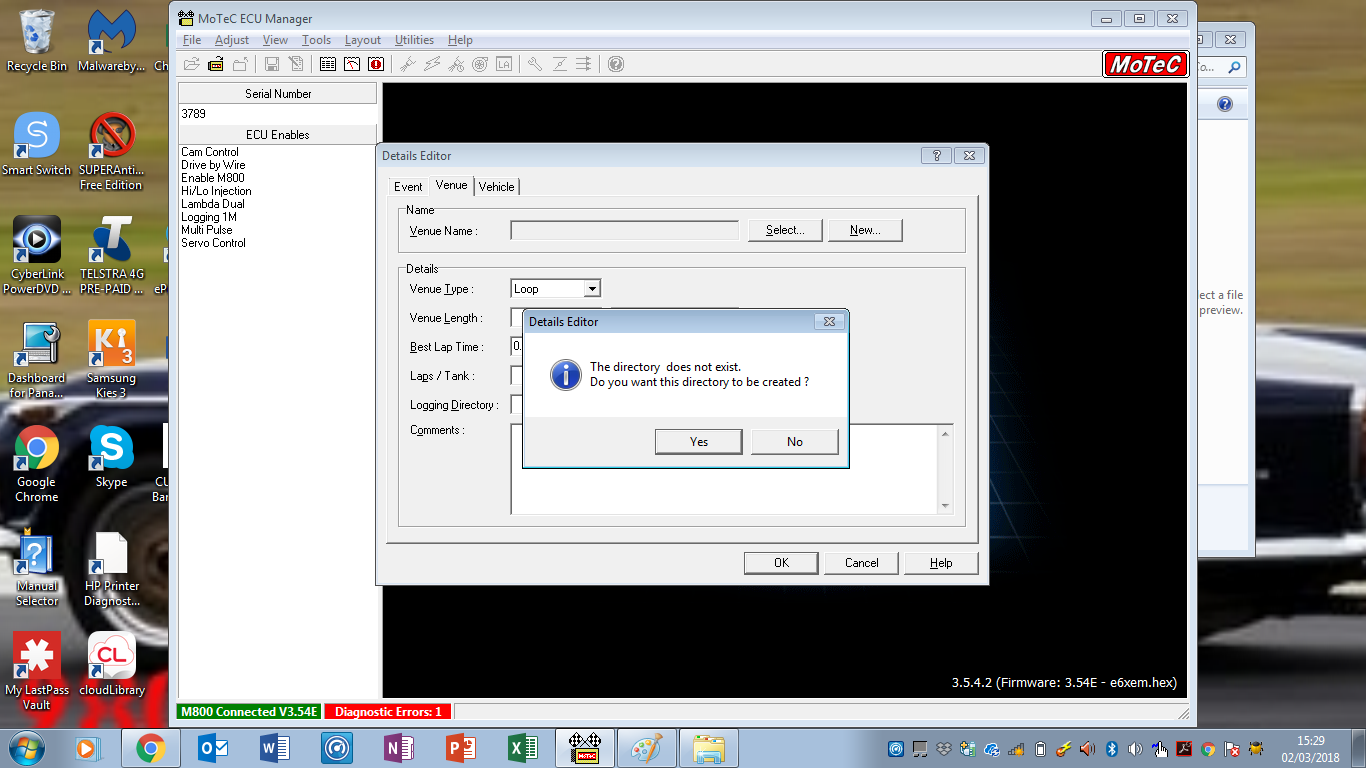This screenshot has width=1366, height=768.
Task: Select cloudLibrary desktop icon
Action: coord(111,664)
